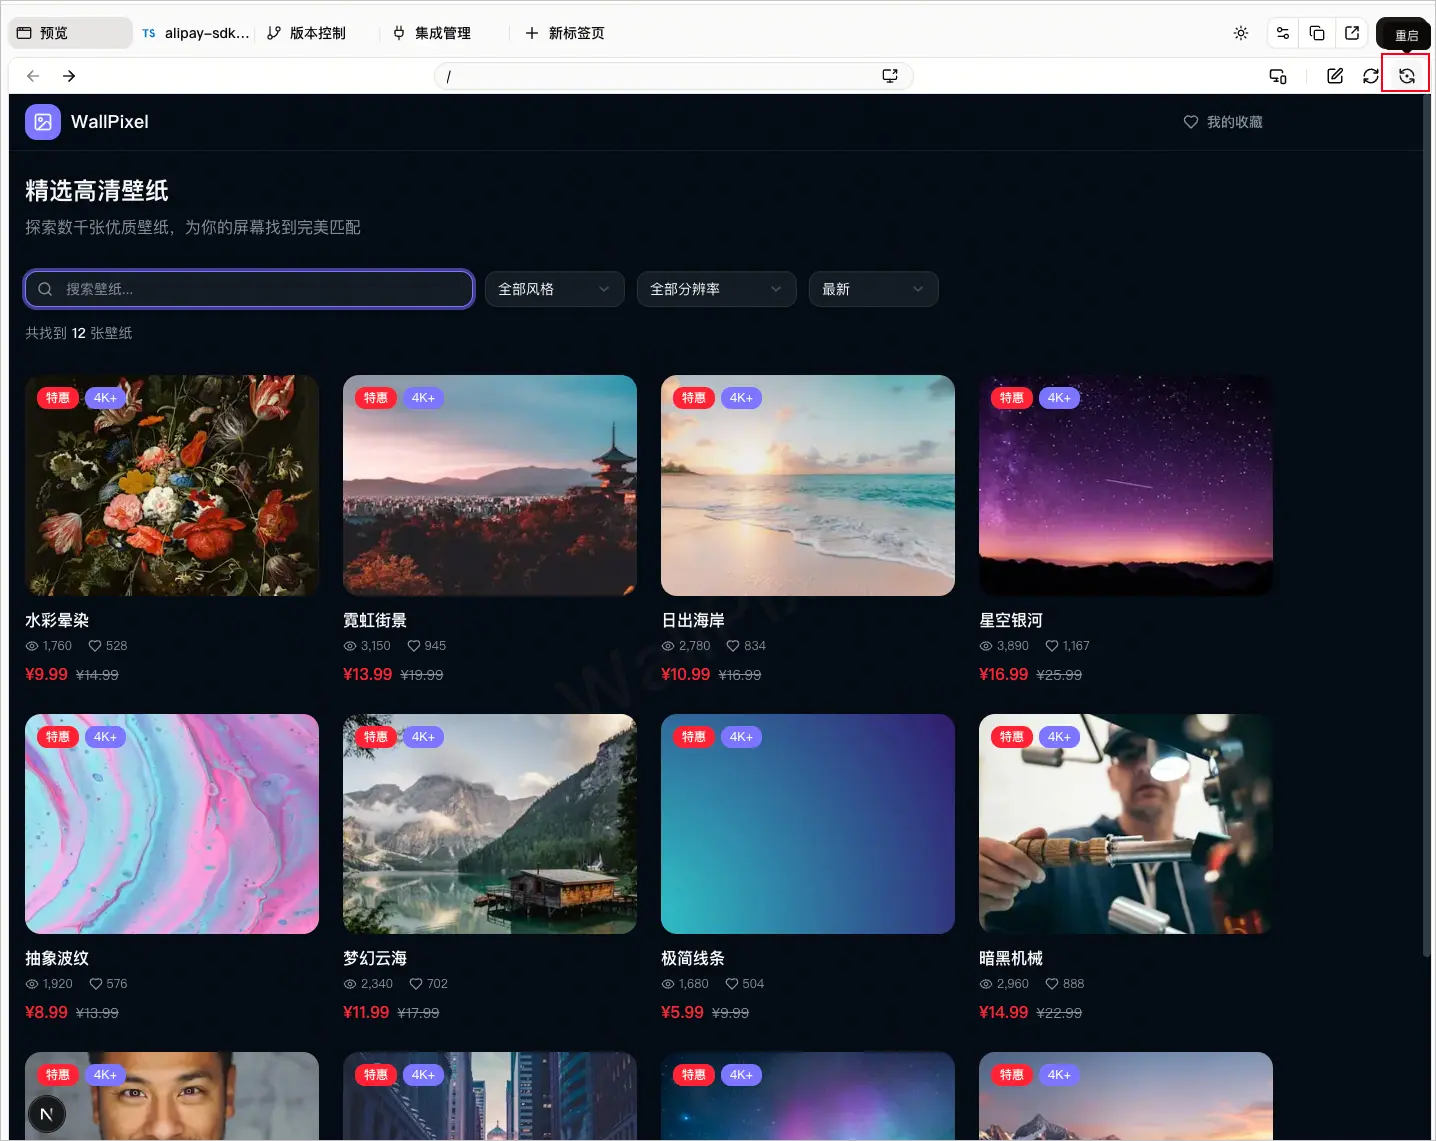
Task: Open the 水彩晕染 floral wallpaper thumbnail
Action: pyautogui.click(x=172, y=485)
